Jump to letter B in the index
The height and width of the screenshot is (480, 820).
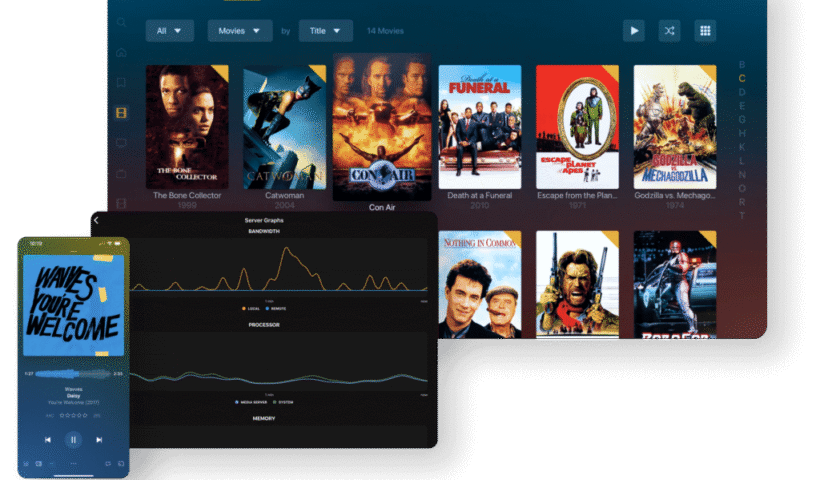click(x=742, y=65)
